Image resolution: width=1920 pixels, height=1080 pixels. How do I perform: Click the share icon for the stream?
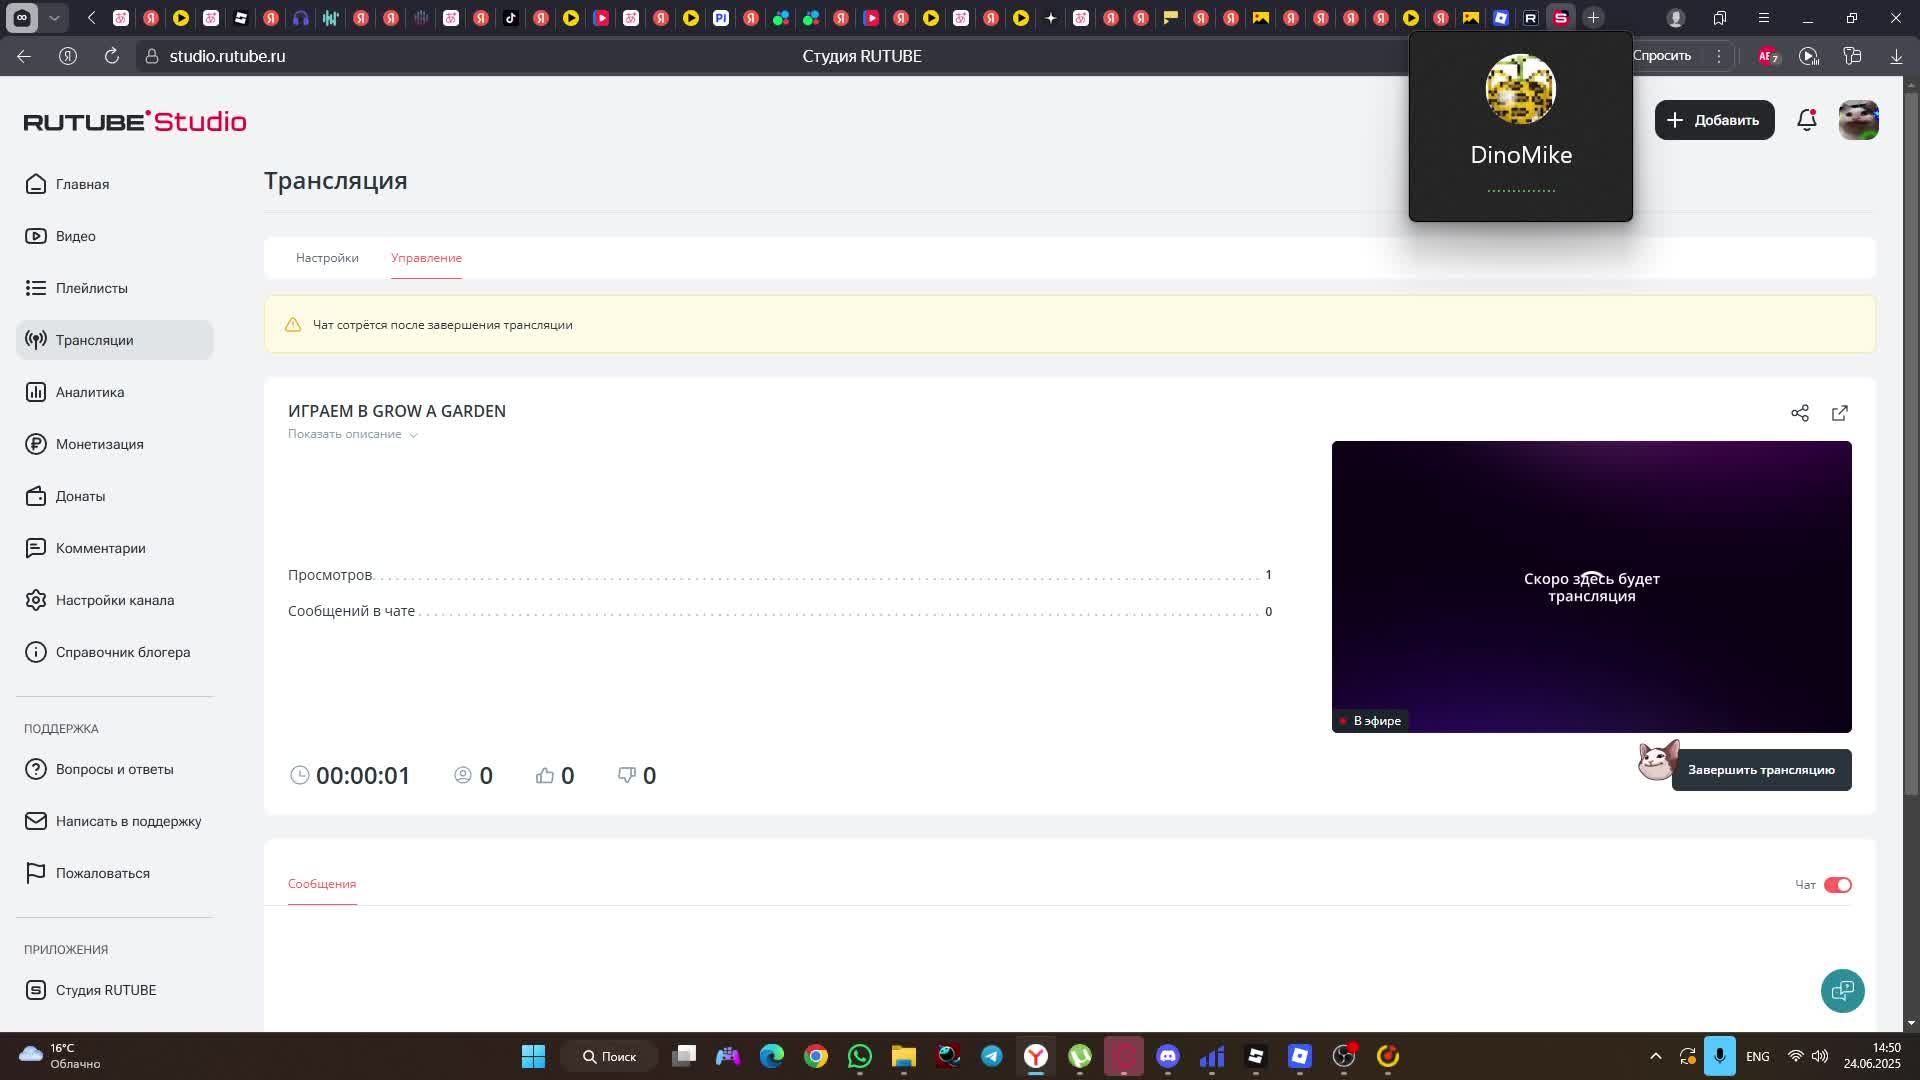pyautogui.click(x=1800, y=413)
